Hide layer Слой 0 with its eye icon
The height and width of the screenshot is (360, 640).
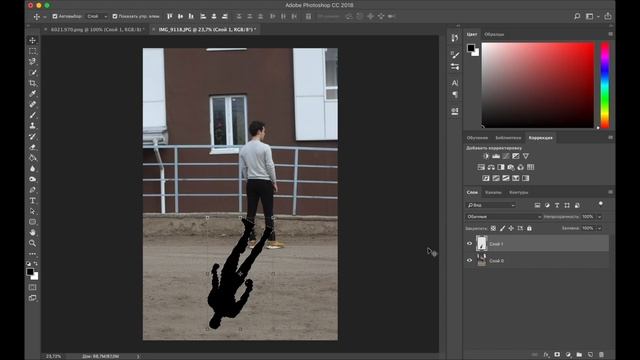[469, 260]
